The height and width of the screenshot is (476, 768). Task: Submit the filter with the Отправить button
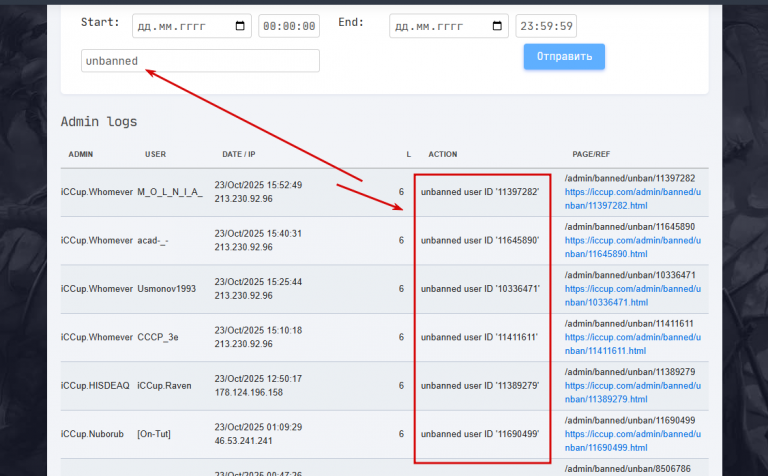(x=564, y=56)
